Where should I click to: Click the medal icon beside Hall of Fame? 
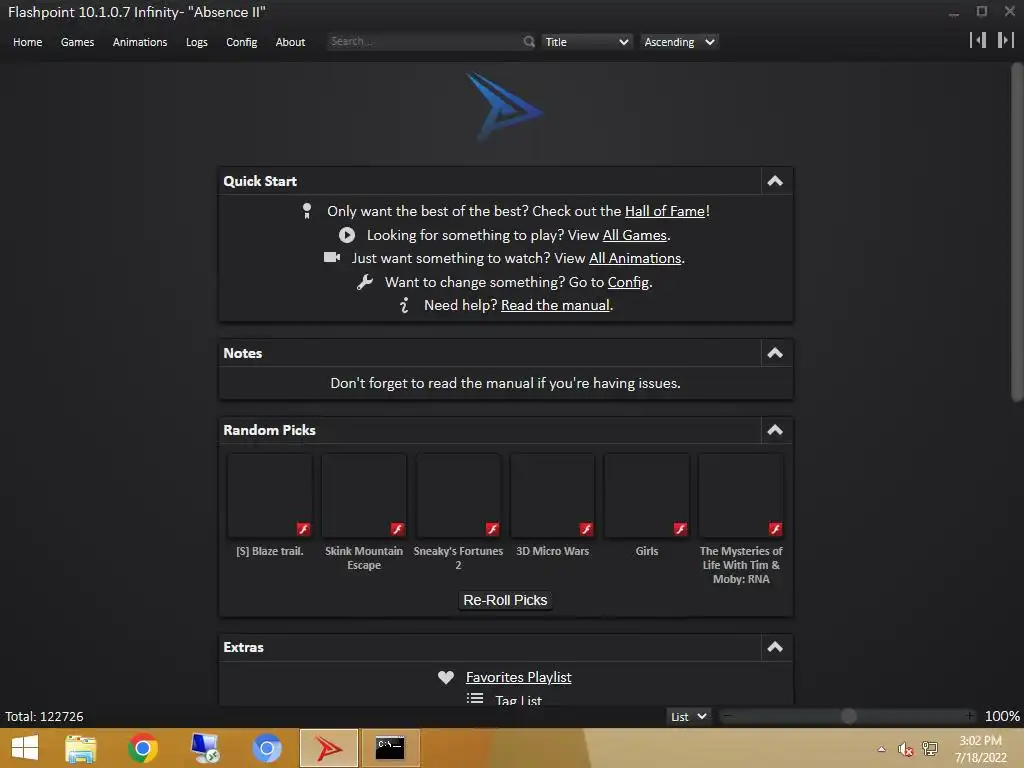tap(307, 211)
